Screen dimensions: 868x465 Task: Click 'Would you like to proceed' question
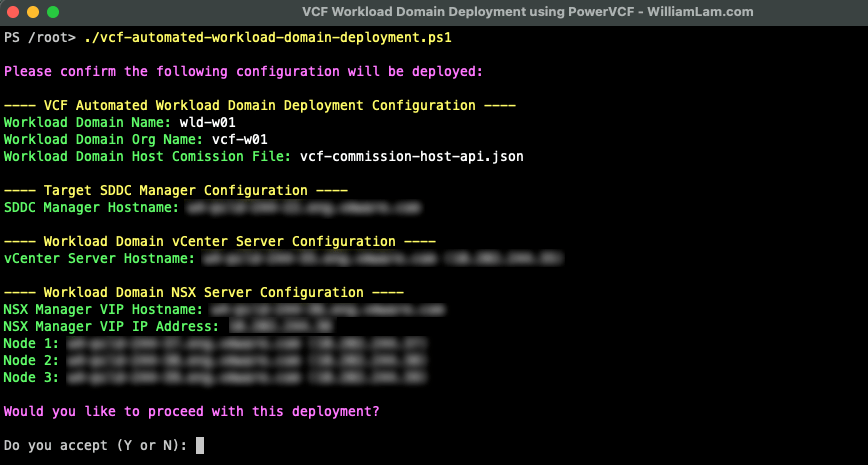pyautogui.click(x=192, y=412)
